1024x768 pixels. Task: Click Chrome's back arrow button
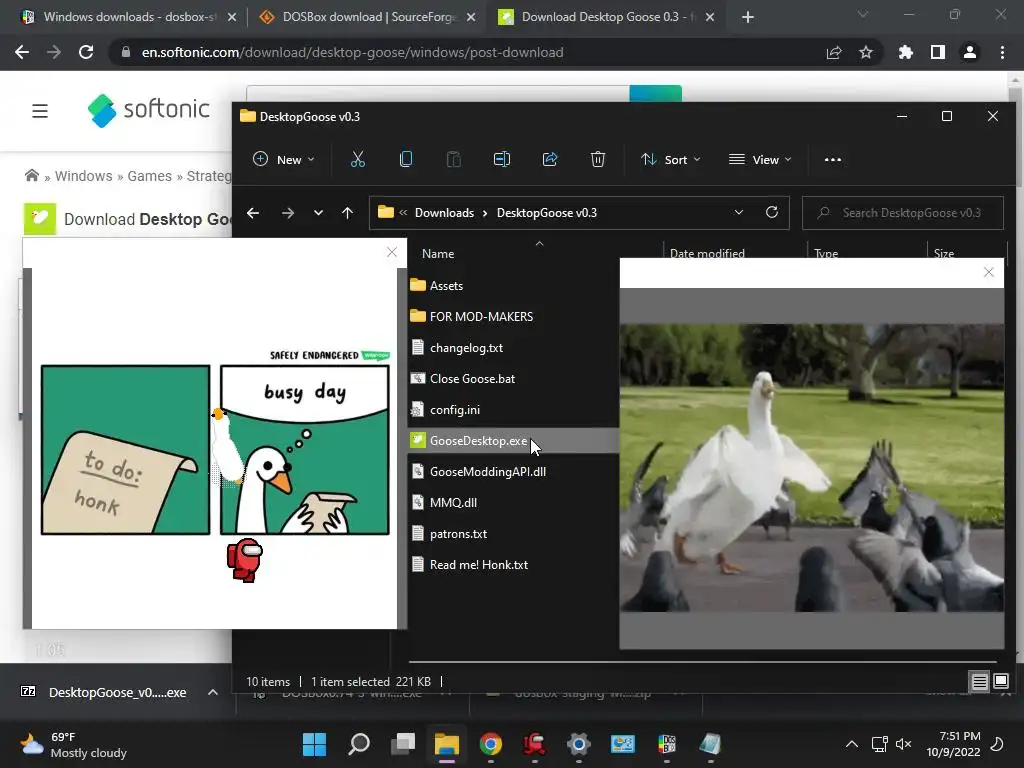point(22,52)
